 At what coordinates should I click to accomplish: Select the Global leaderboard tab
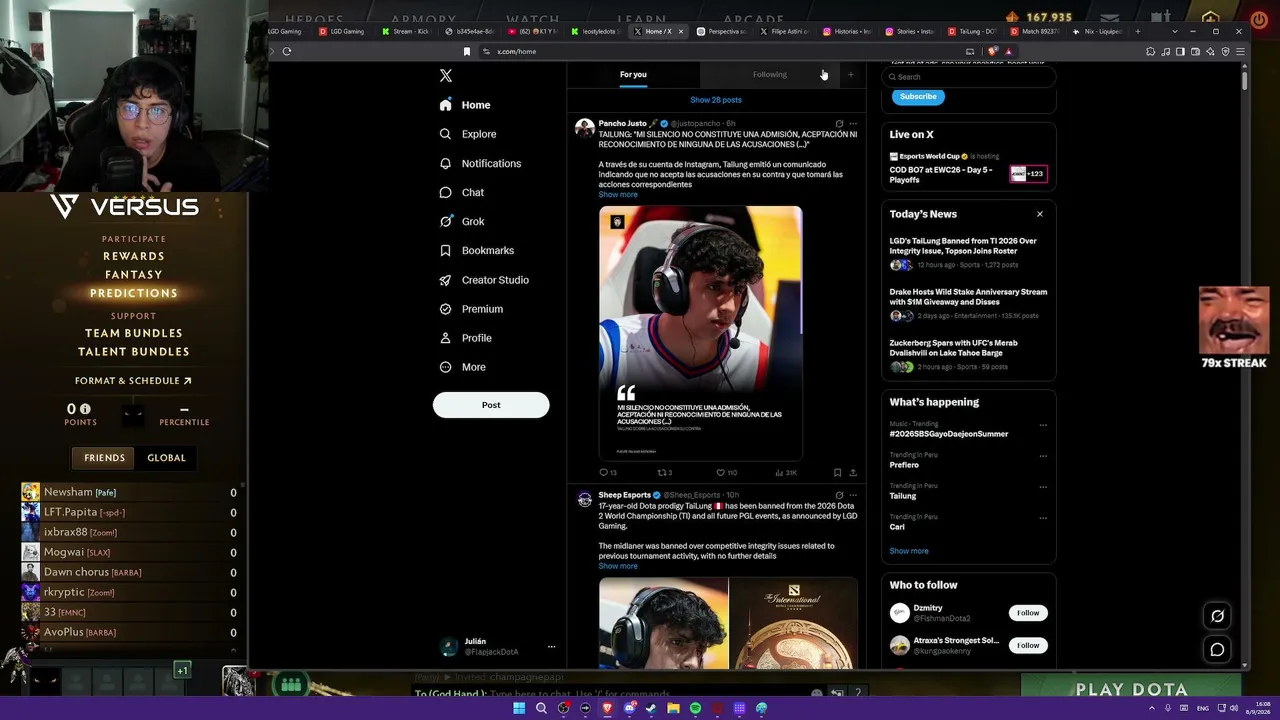166,458
